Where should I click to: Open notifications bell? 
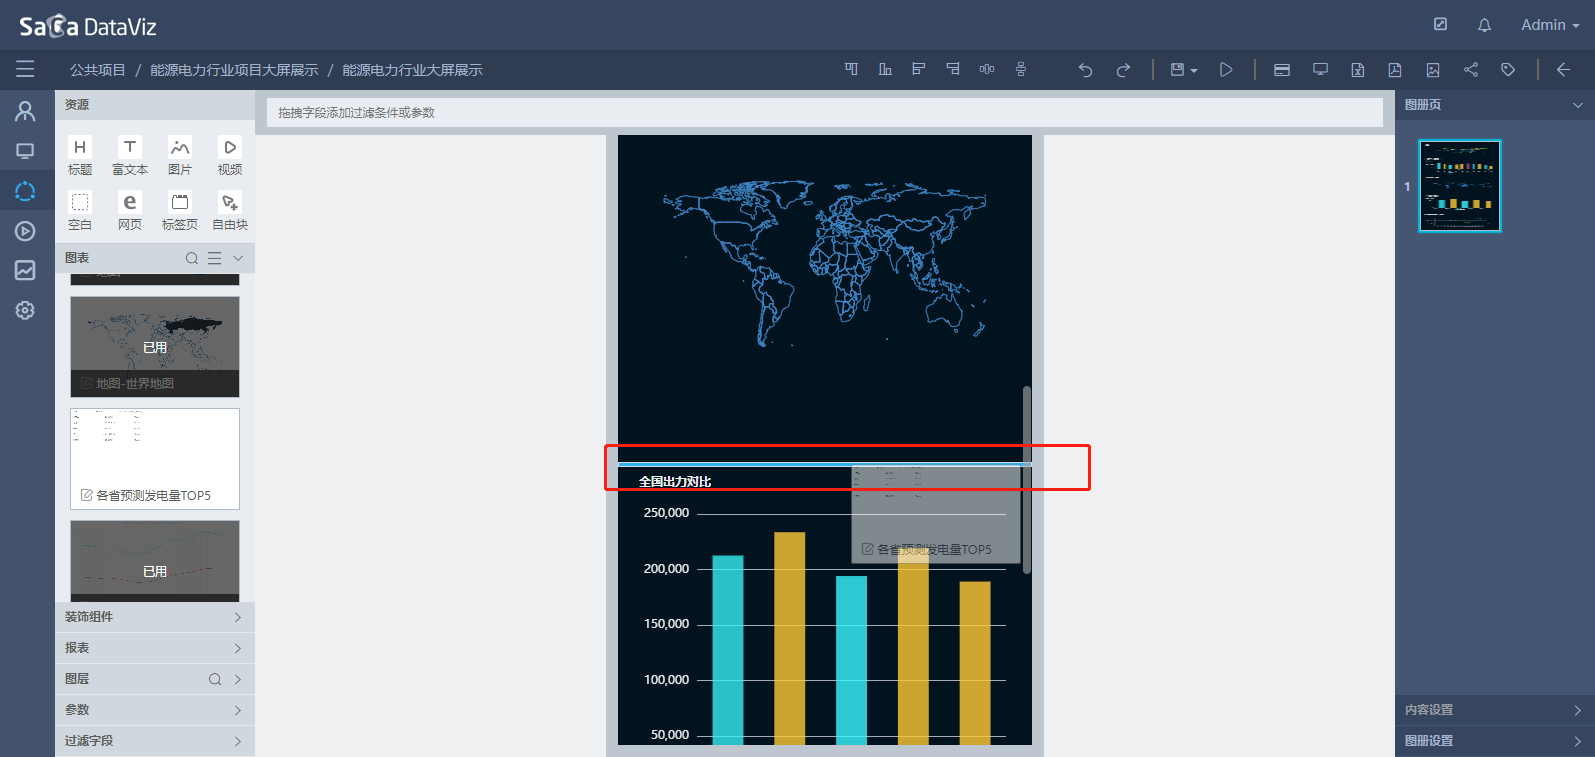(x=1484, y=25)
